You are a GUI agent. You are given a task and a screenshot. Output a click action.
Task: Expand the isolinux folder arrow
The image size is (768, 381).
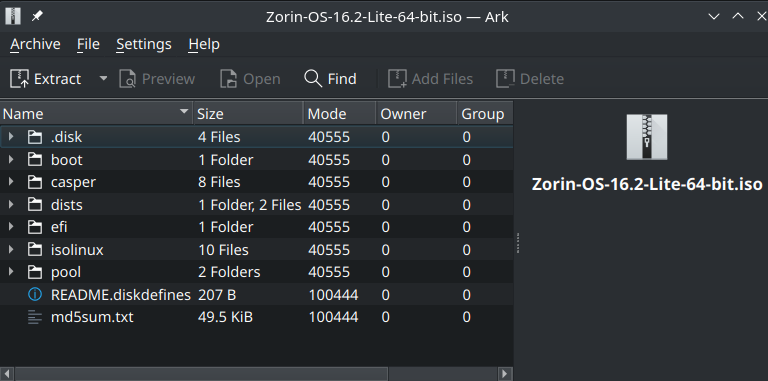[11, 250]
